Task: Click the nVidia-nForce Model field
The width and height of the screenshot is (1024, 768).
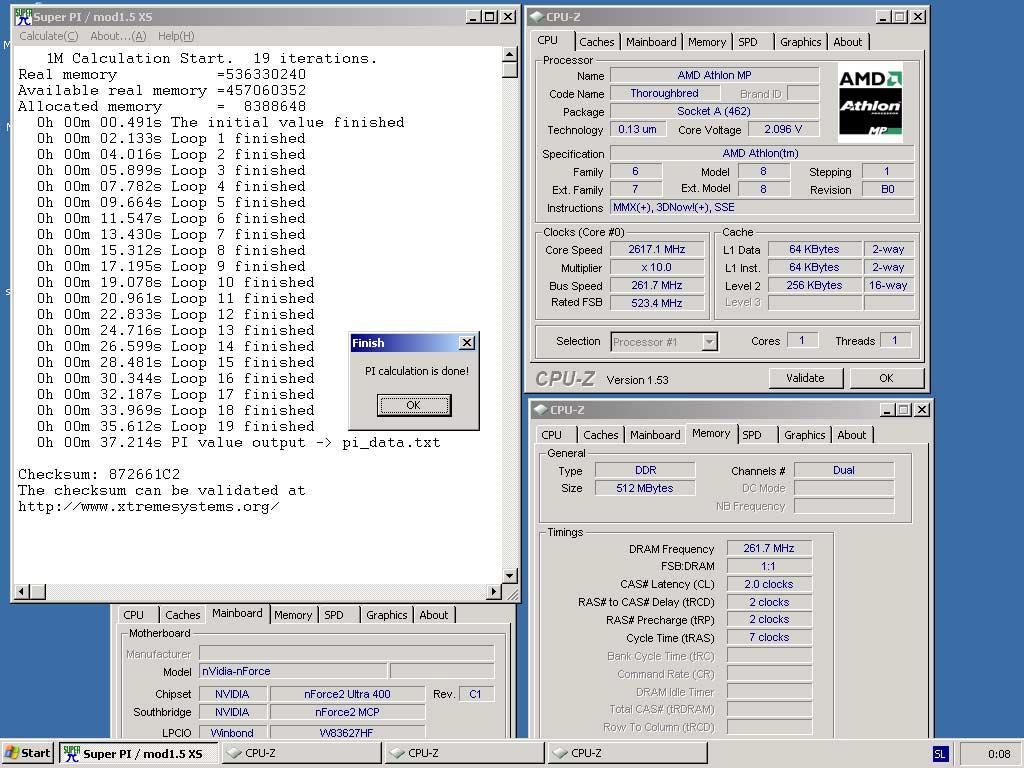Action: point(293,671)
